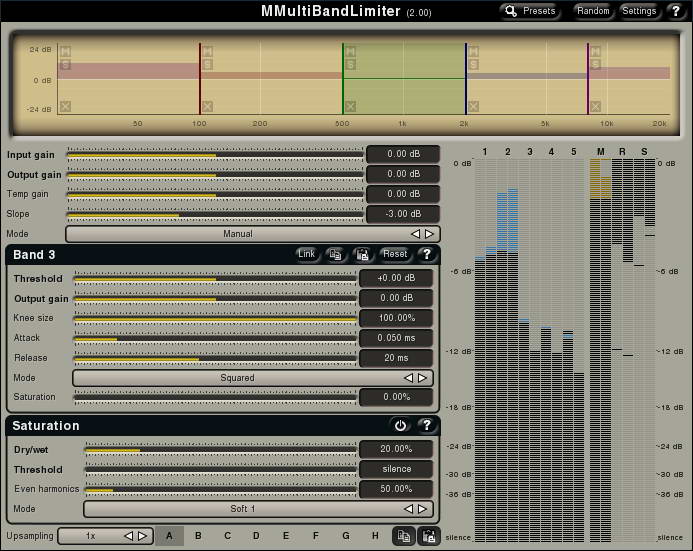This screenshot has width=693, height=551.
Task: Click the Input gain slider
Action: click(215, 154)
